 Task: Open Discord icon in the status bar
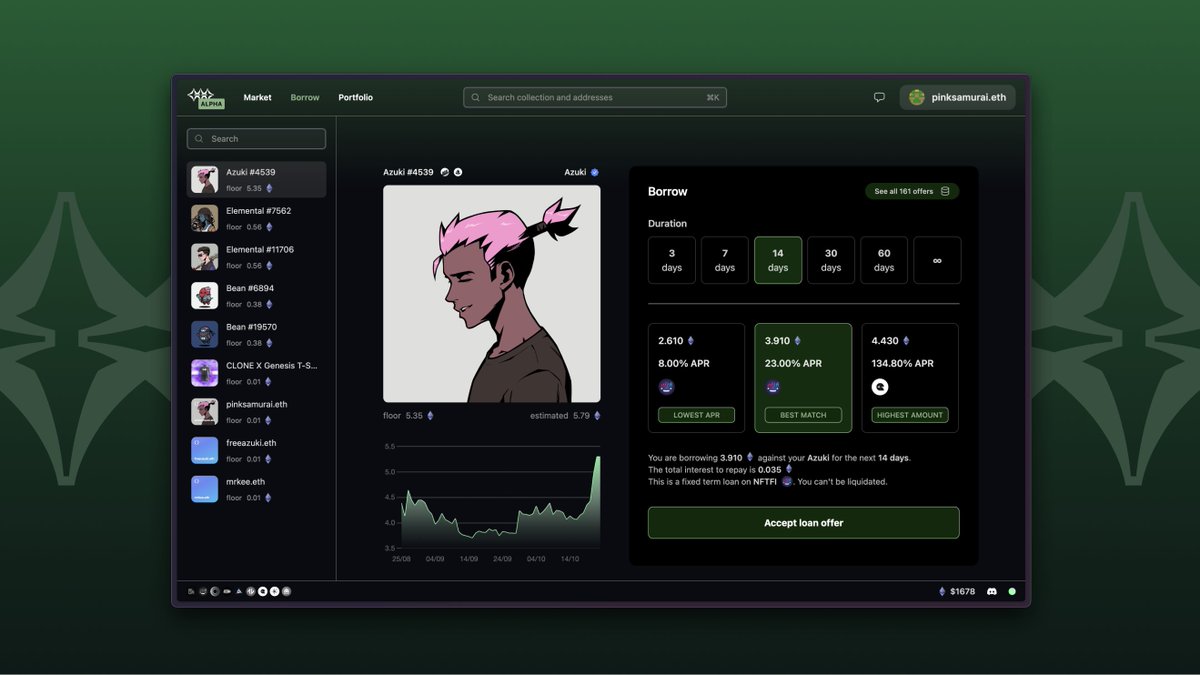[992, 592]
